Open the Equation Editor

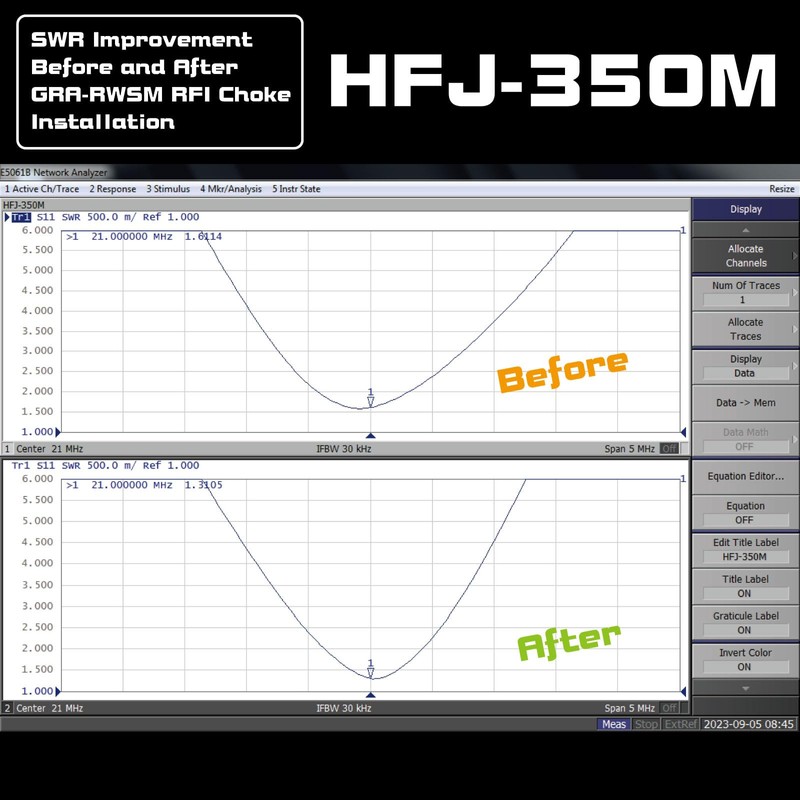tap(747, 477)
